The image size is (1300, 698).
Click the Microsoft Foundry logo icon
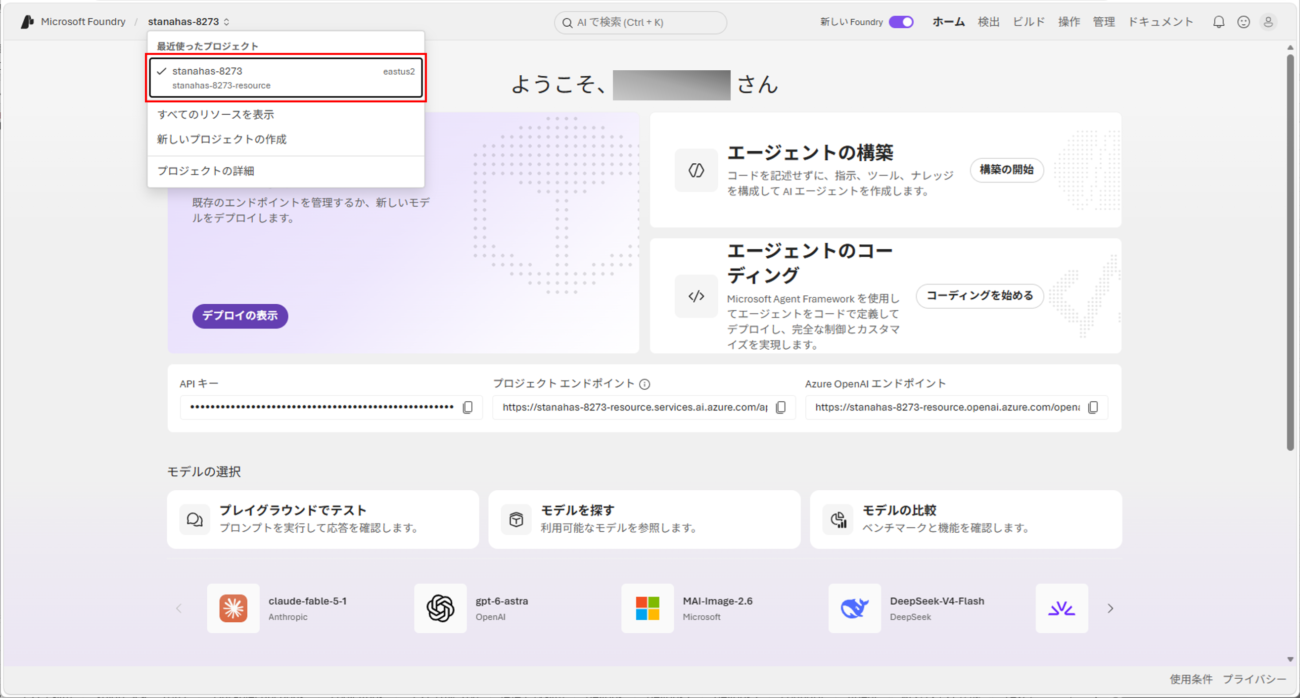pos(27,22)
